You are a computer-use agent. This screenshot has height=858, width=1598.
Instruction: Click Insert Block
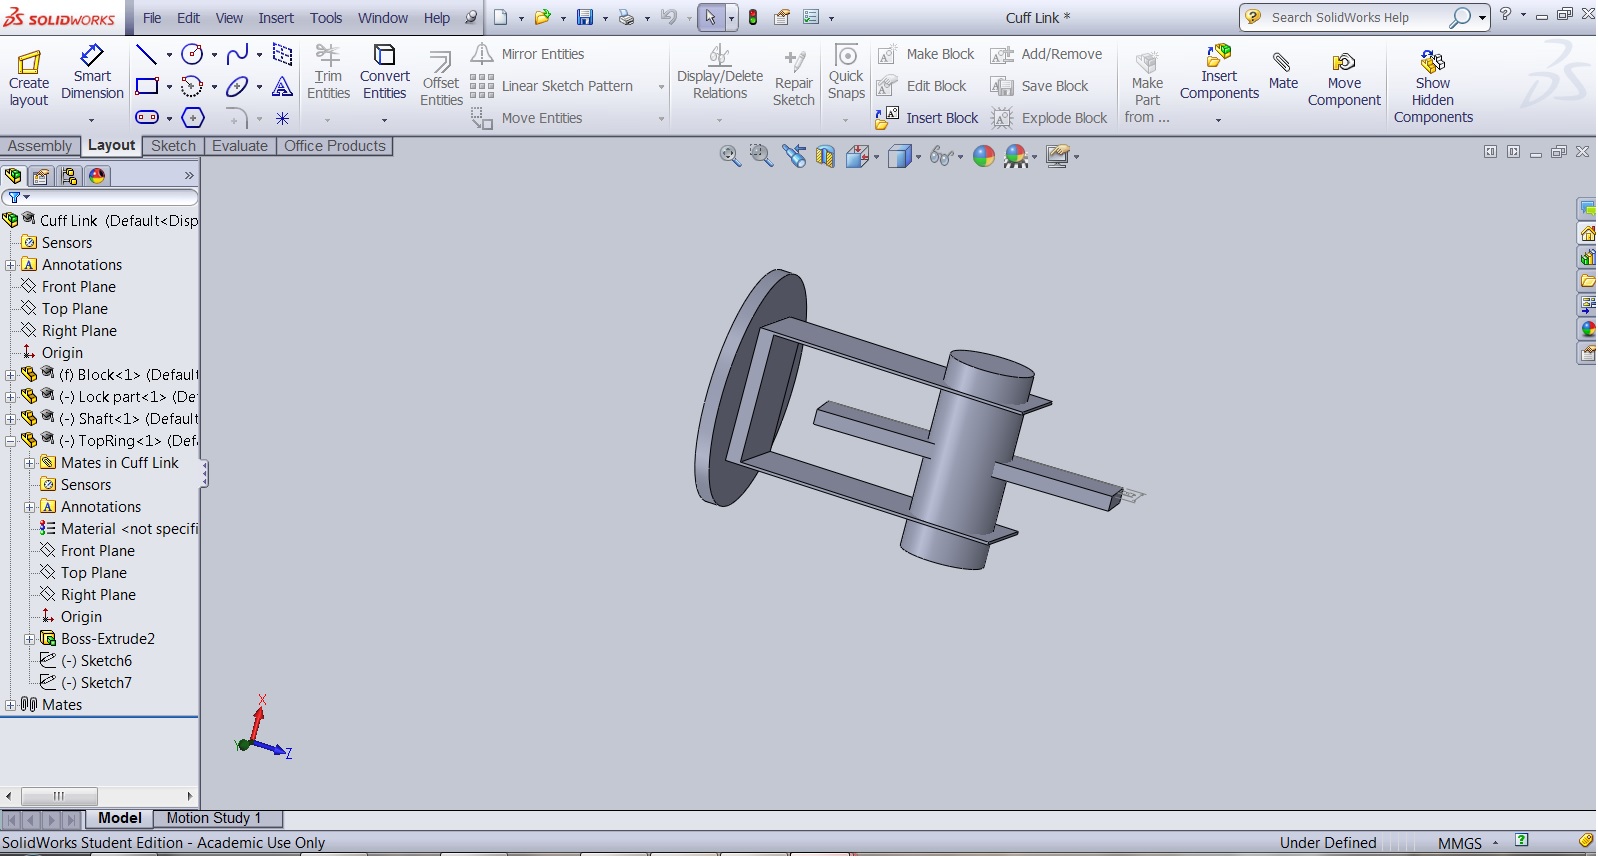pos(927,118)
